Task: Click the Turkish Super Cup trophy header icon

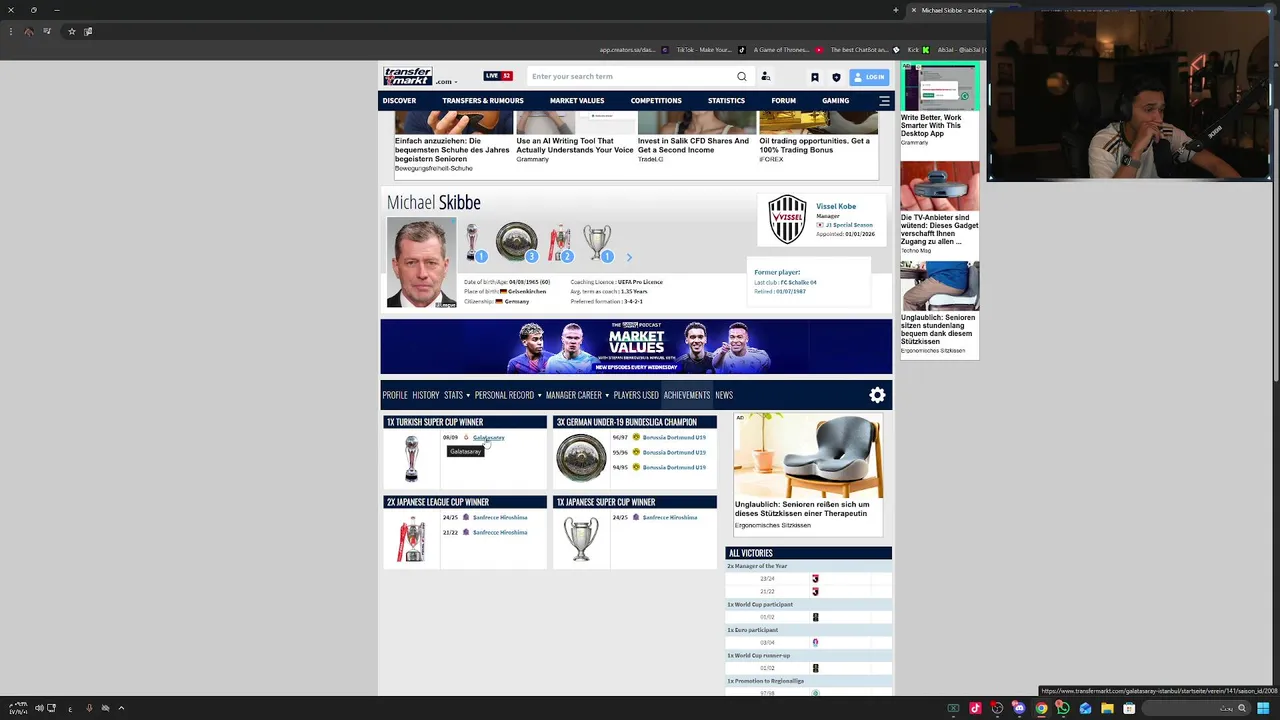Action: coord(472,243)
